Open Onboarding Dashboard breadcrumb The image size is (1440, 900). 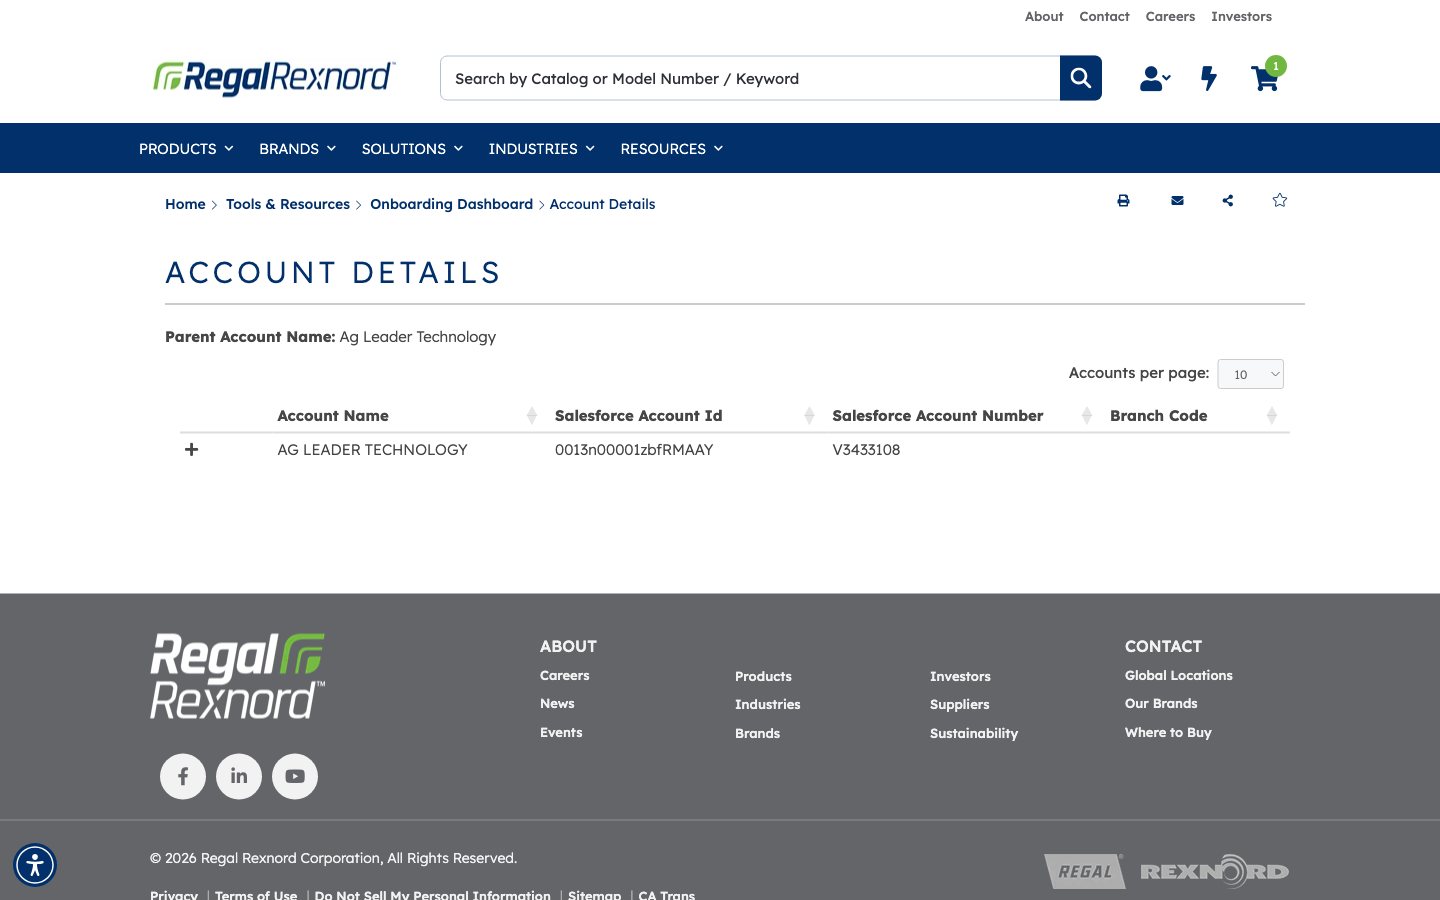(451, 204)
